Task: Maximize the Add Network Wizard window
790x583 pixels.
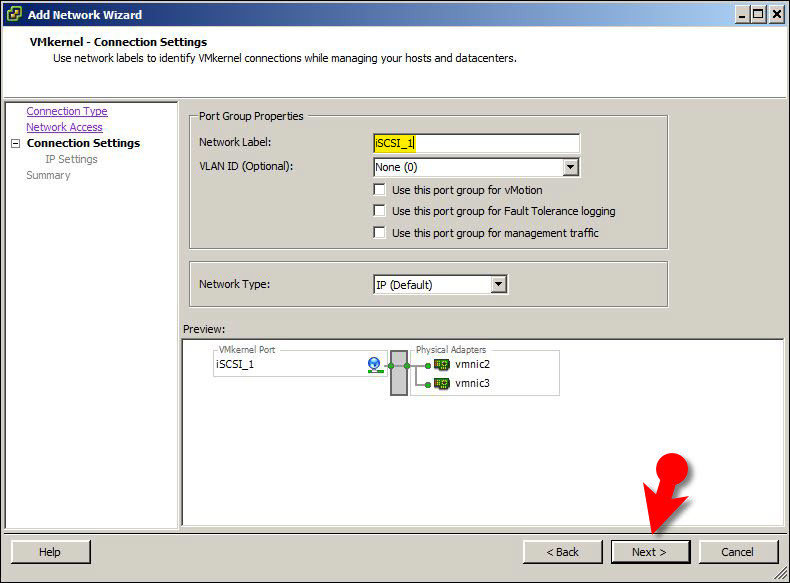Action: pyautogui.click(x=758, y=14)
